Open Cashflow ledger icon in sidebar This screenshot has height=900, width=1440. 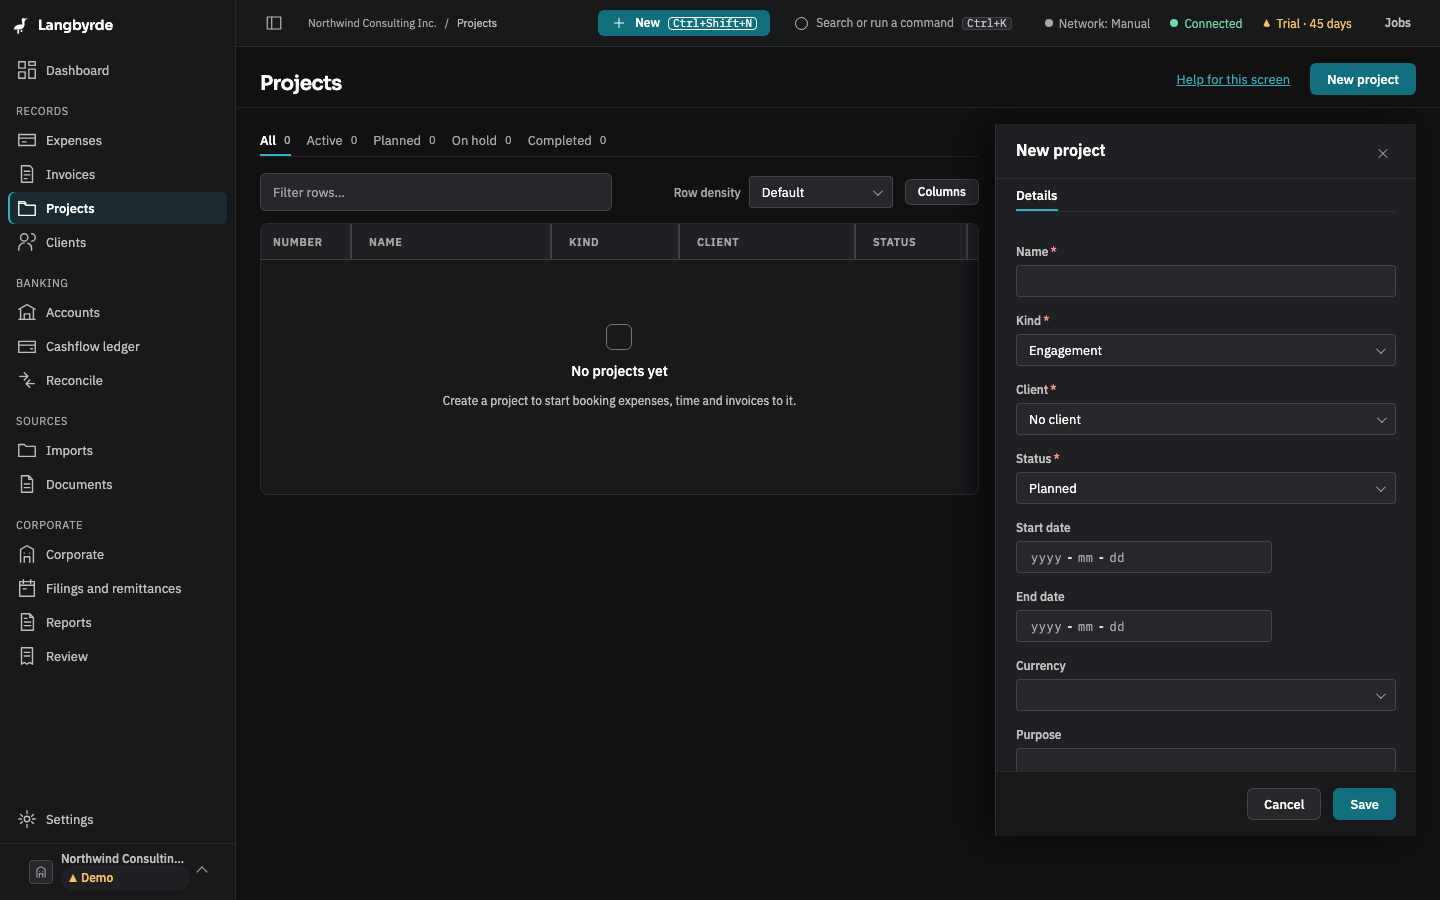pos(27,346)
